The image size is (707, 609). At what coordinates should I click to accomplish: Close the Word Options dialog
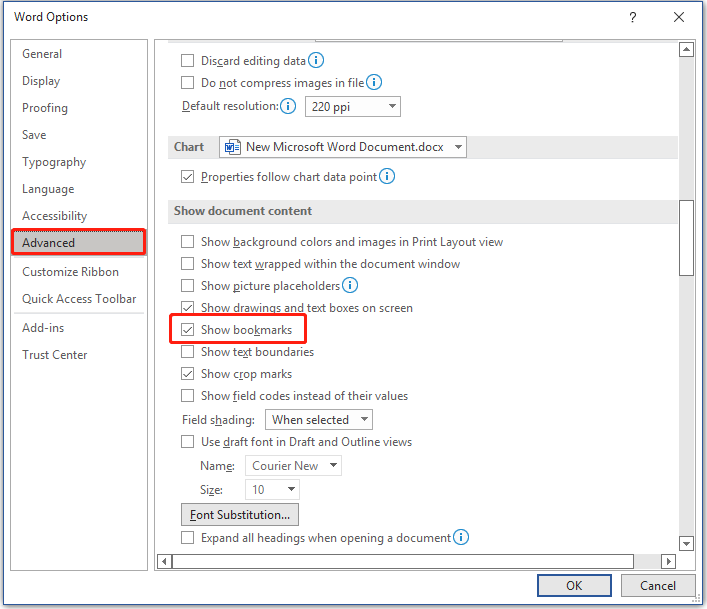pos(679,17)
